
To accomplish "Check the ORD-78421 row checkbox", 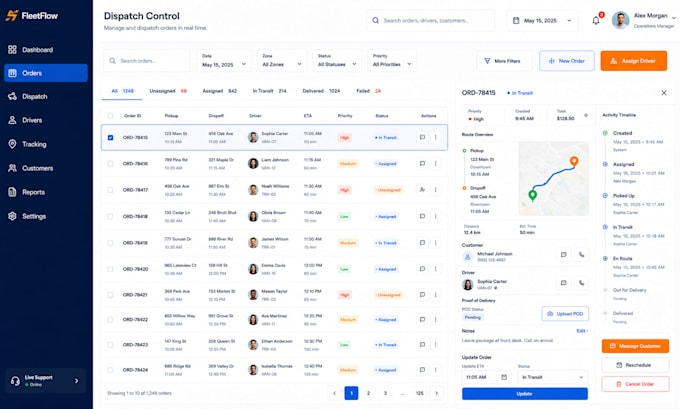I will click(x=110, y=294).
